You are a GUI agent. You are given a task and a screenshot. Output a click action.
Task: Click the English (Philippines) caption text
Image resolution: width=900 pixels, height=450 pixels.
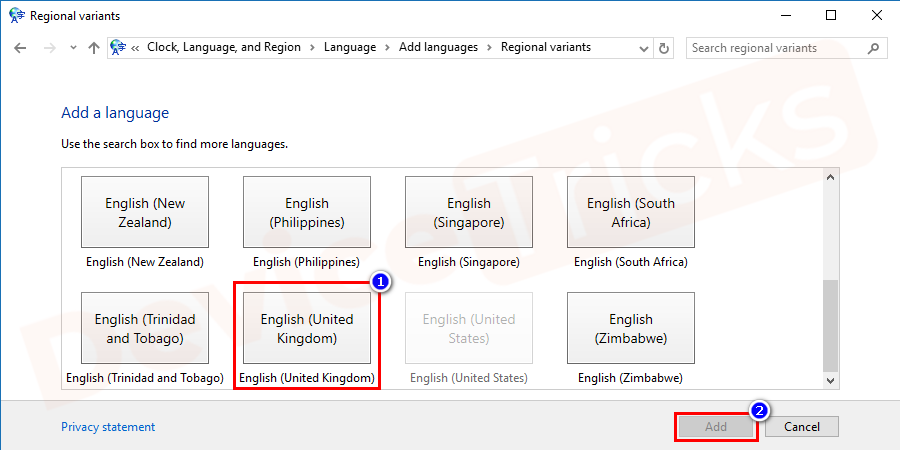point(307,262)
